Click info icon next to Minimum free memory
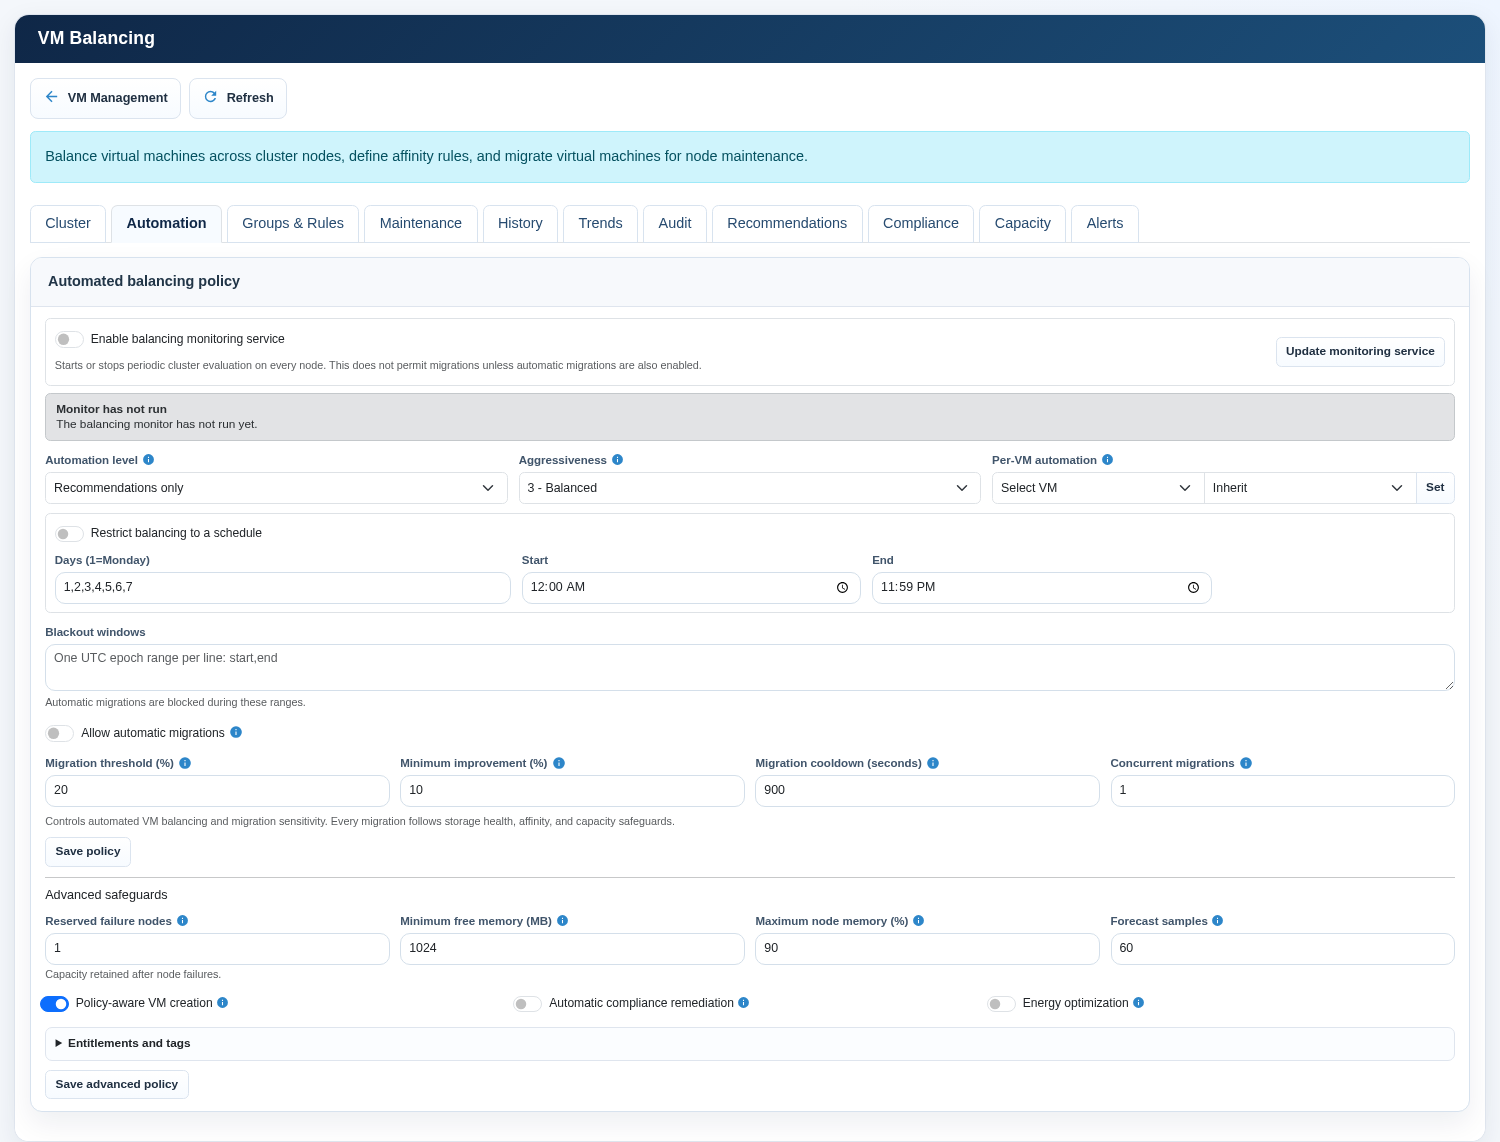The image size is (1500, 1142). pos(562,921)
